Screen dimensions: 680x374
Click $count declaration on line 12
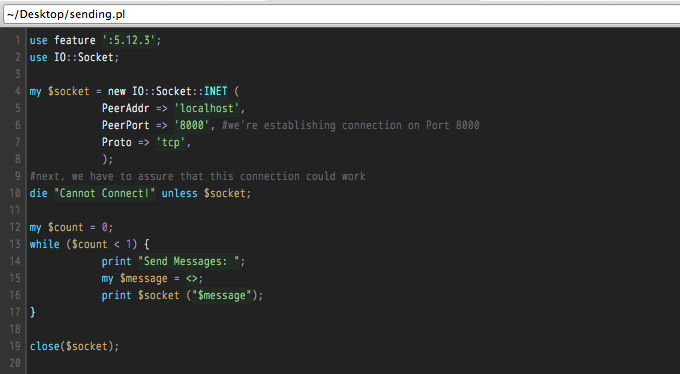tap(65, 227)
